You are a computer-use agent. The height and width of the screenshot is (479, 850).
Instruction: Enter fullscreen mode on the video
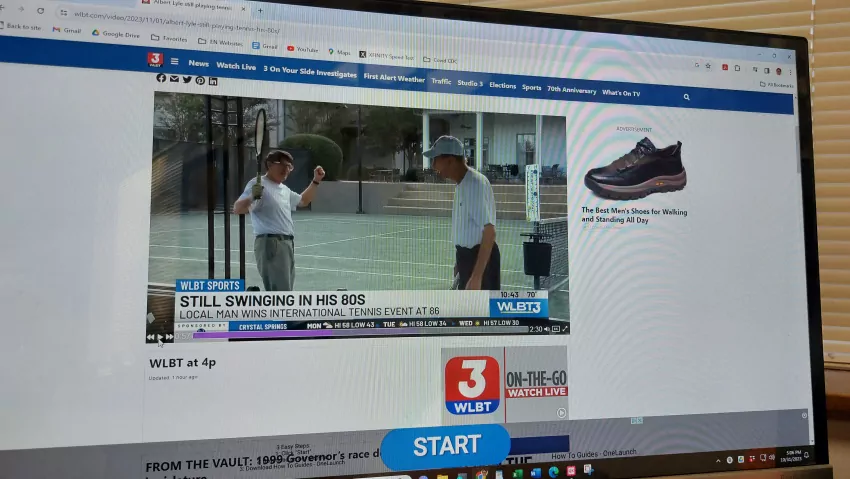565,329
